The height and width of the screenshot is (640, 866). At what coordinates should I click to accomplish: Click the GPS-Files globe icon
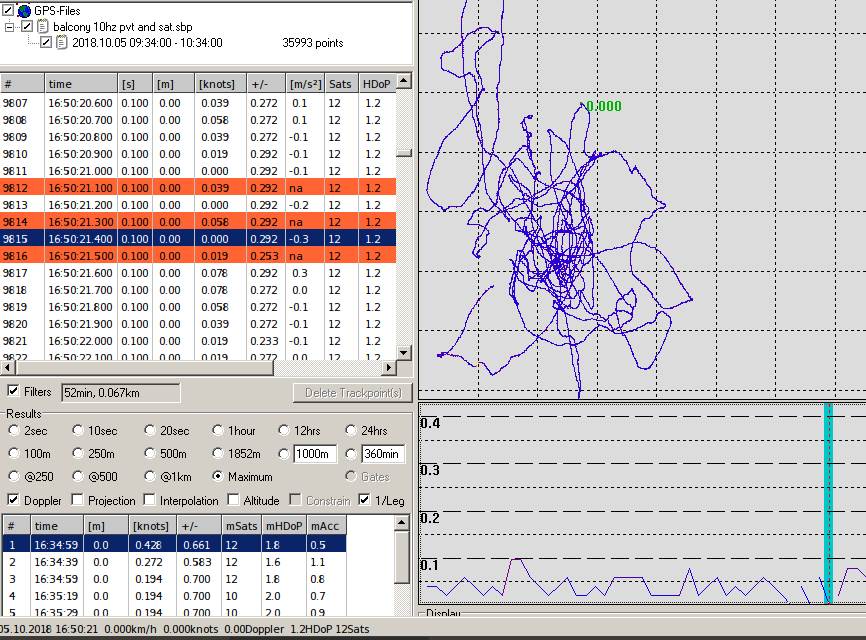(x=24, y=11)
